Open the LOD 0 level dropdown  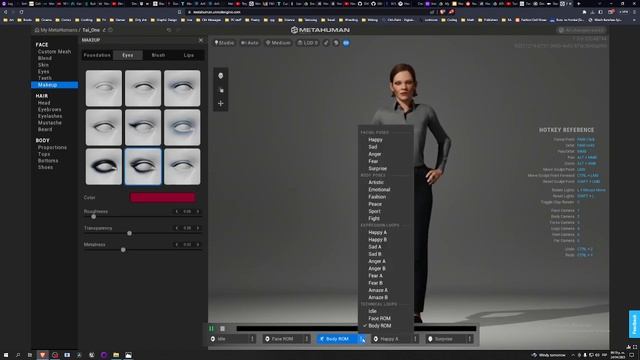click(308, 43)
